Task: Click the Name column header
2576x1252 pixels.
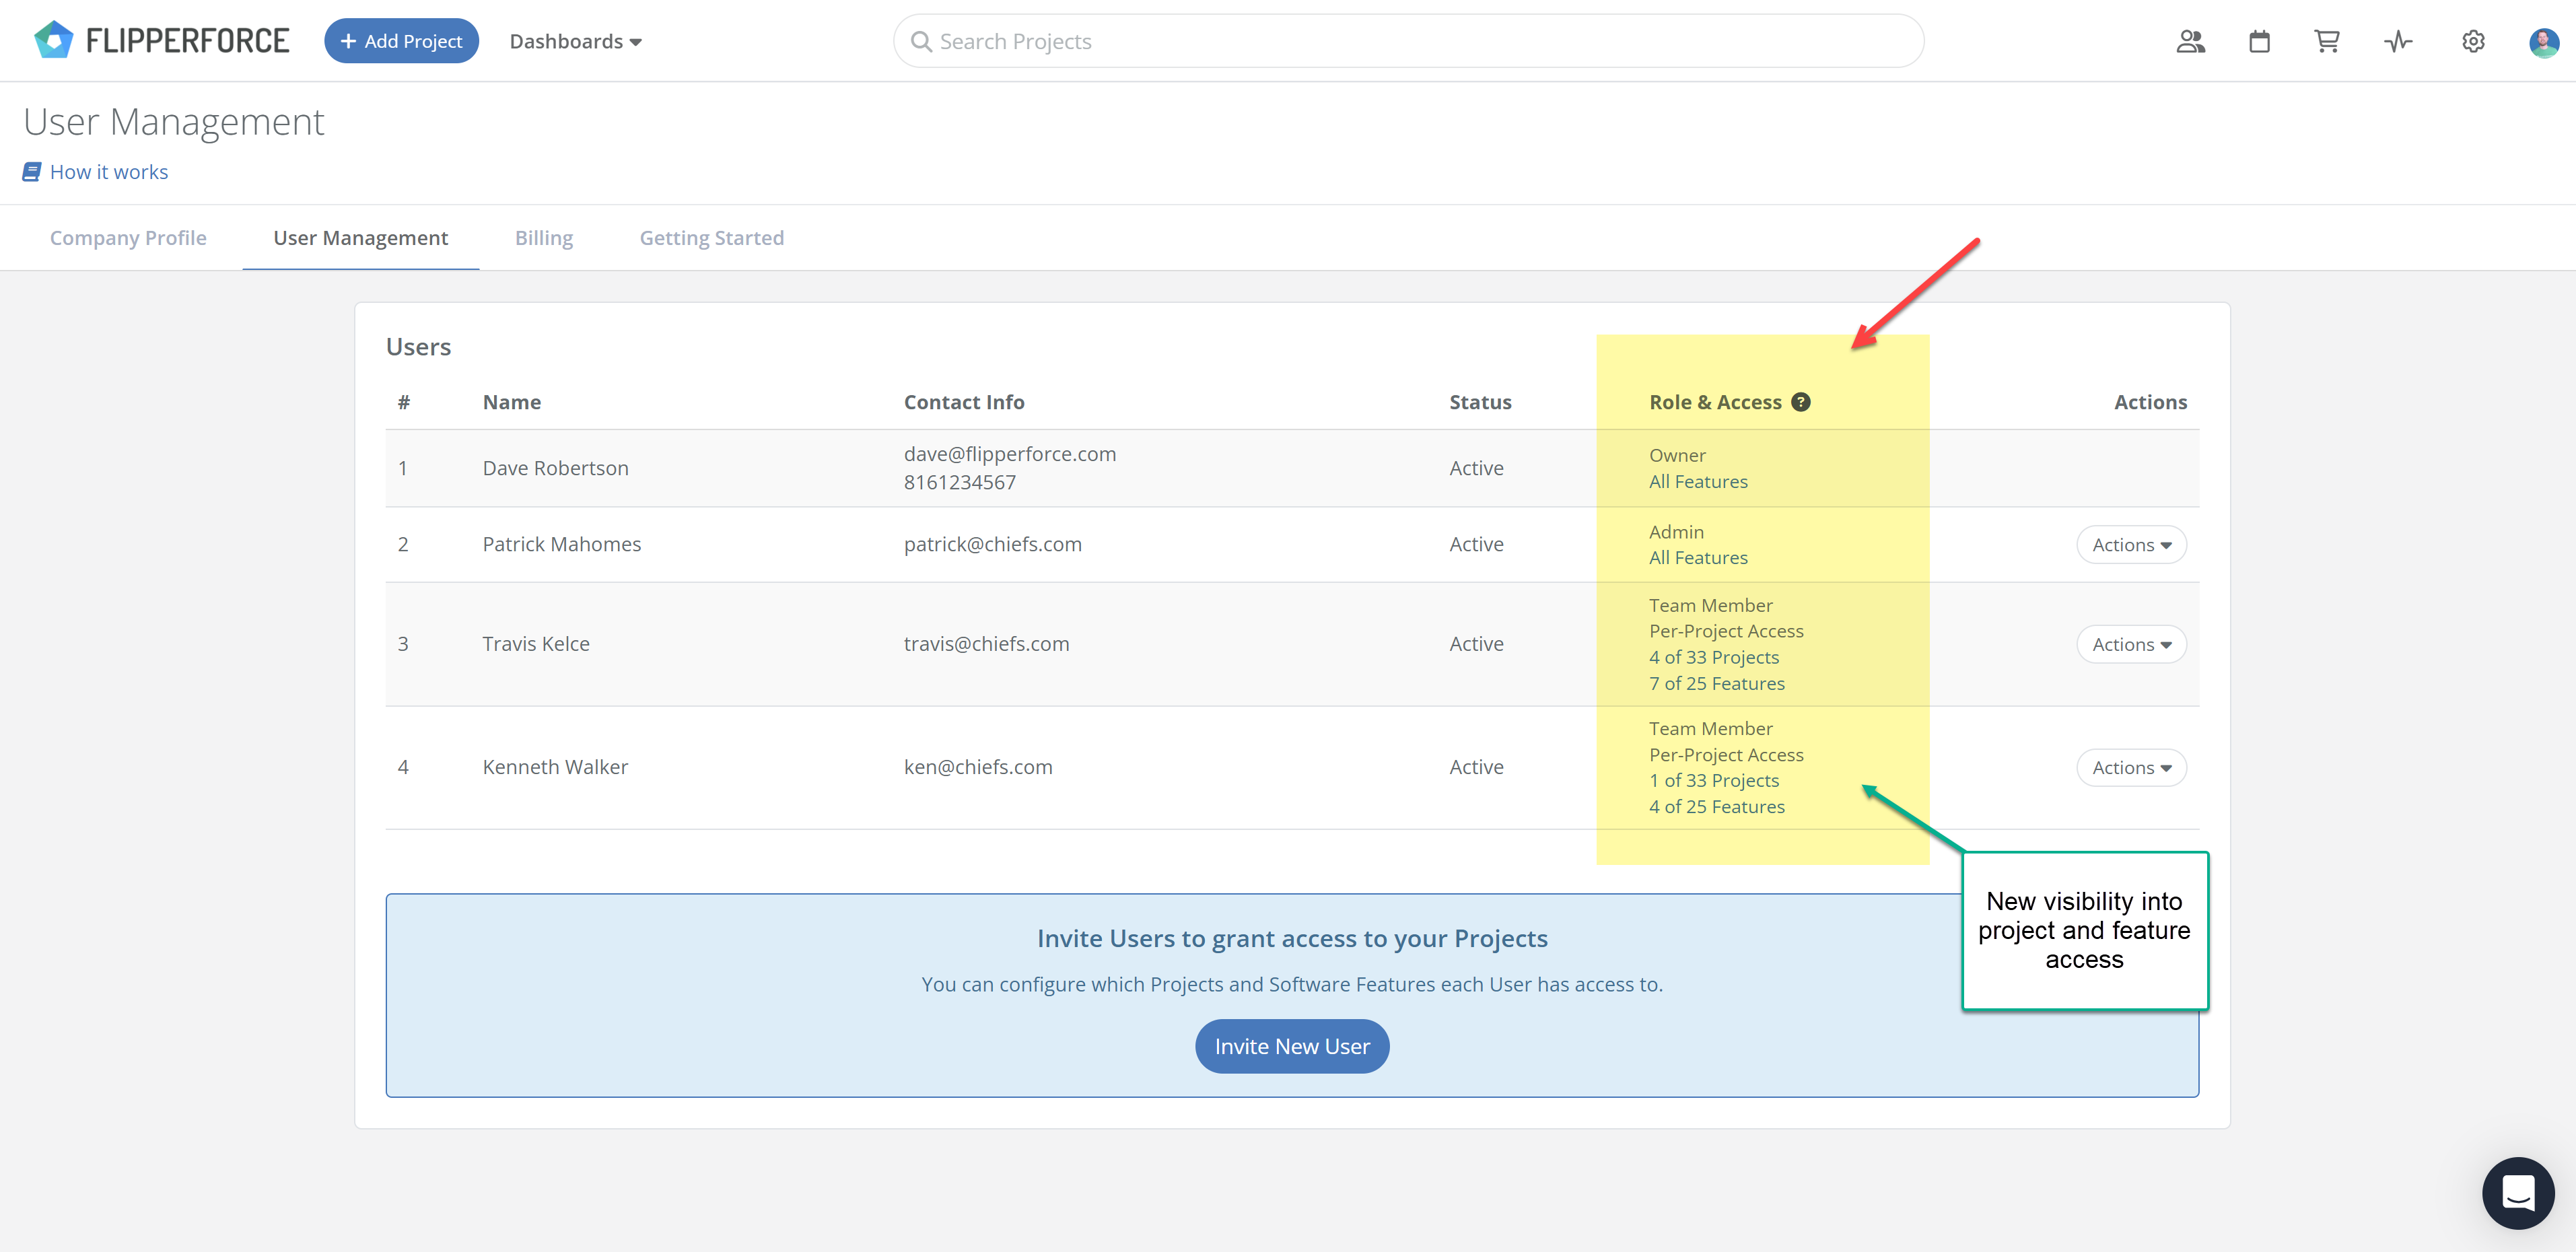Action: (x=512, y=402)
